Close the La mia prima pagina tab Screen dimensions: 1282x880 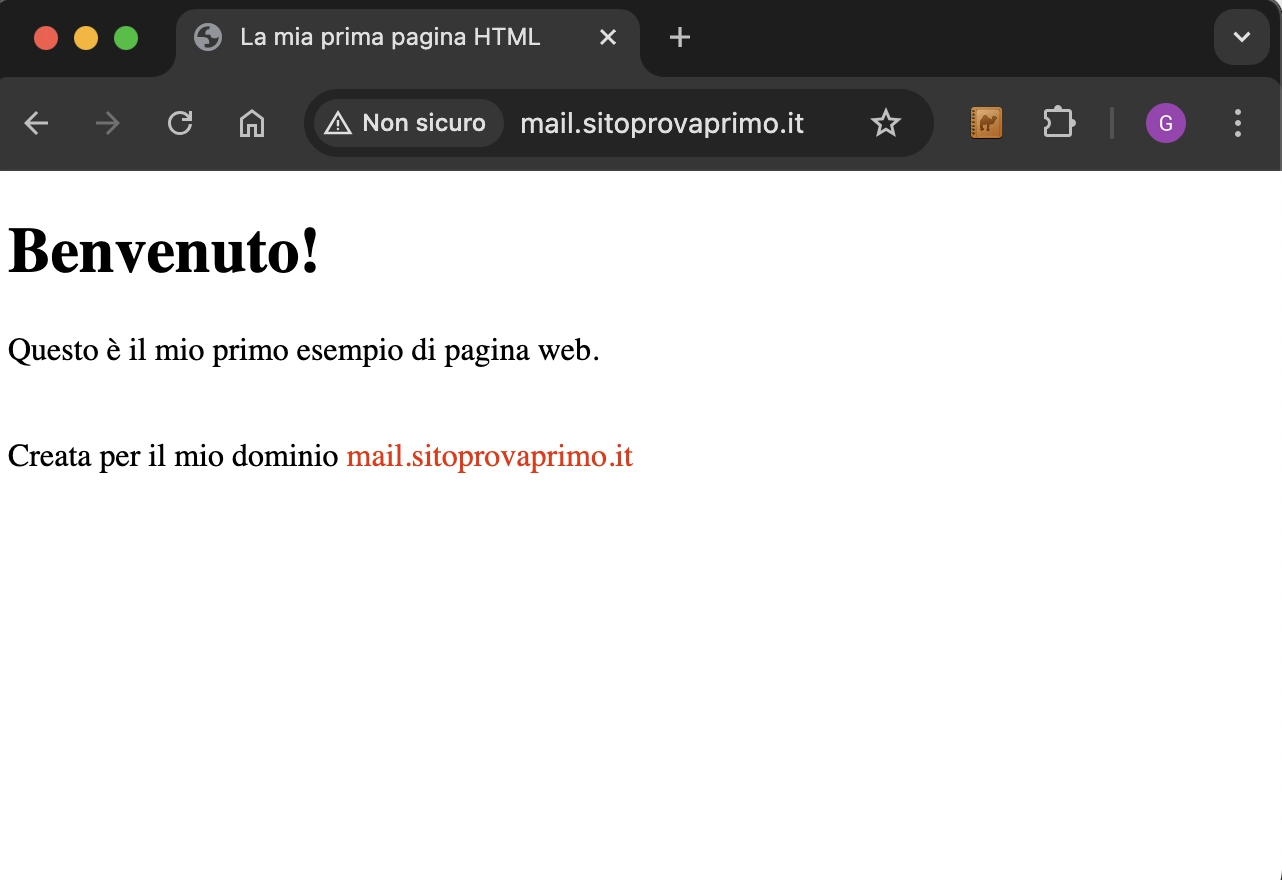[608, 38]
